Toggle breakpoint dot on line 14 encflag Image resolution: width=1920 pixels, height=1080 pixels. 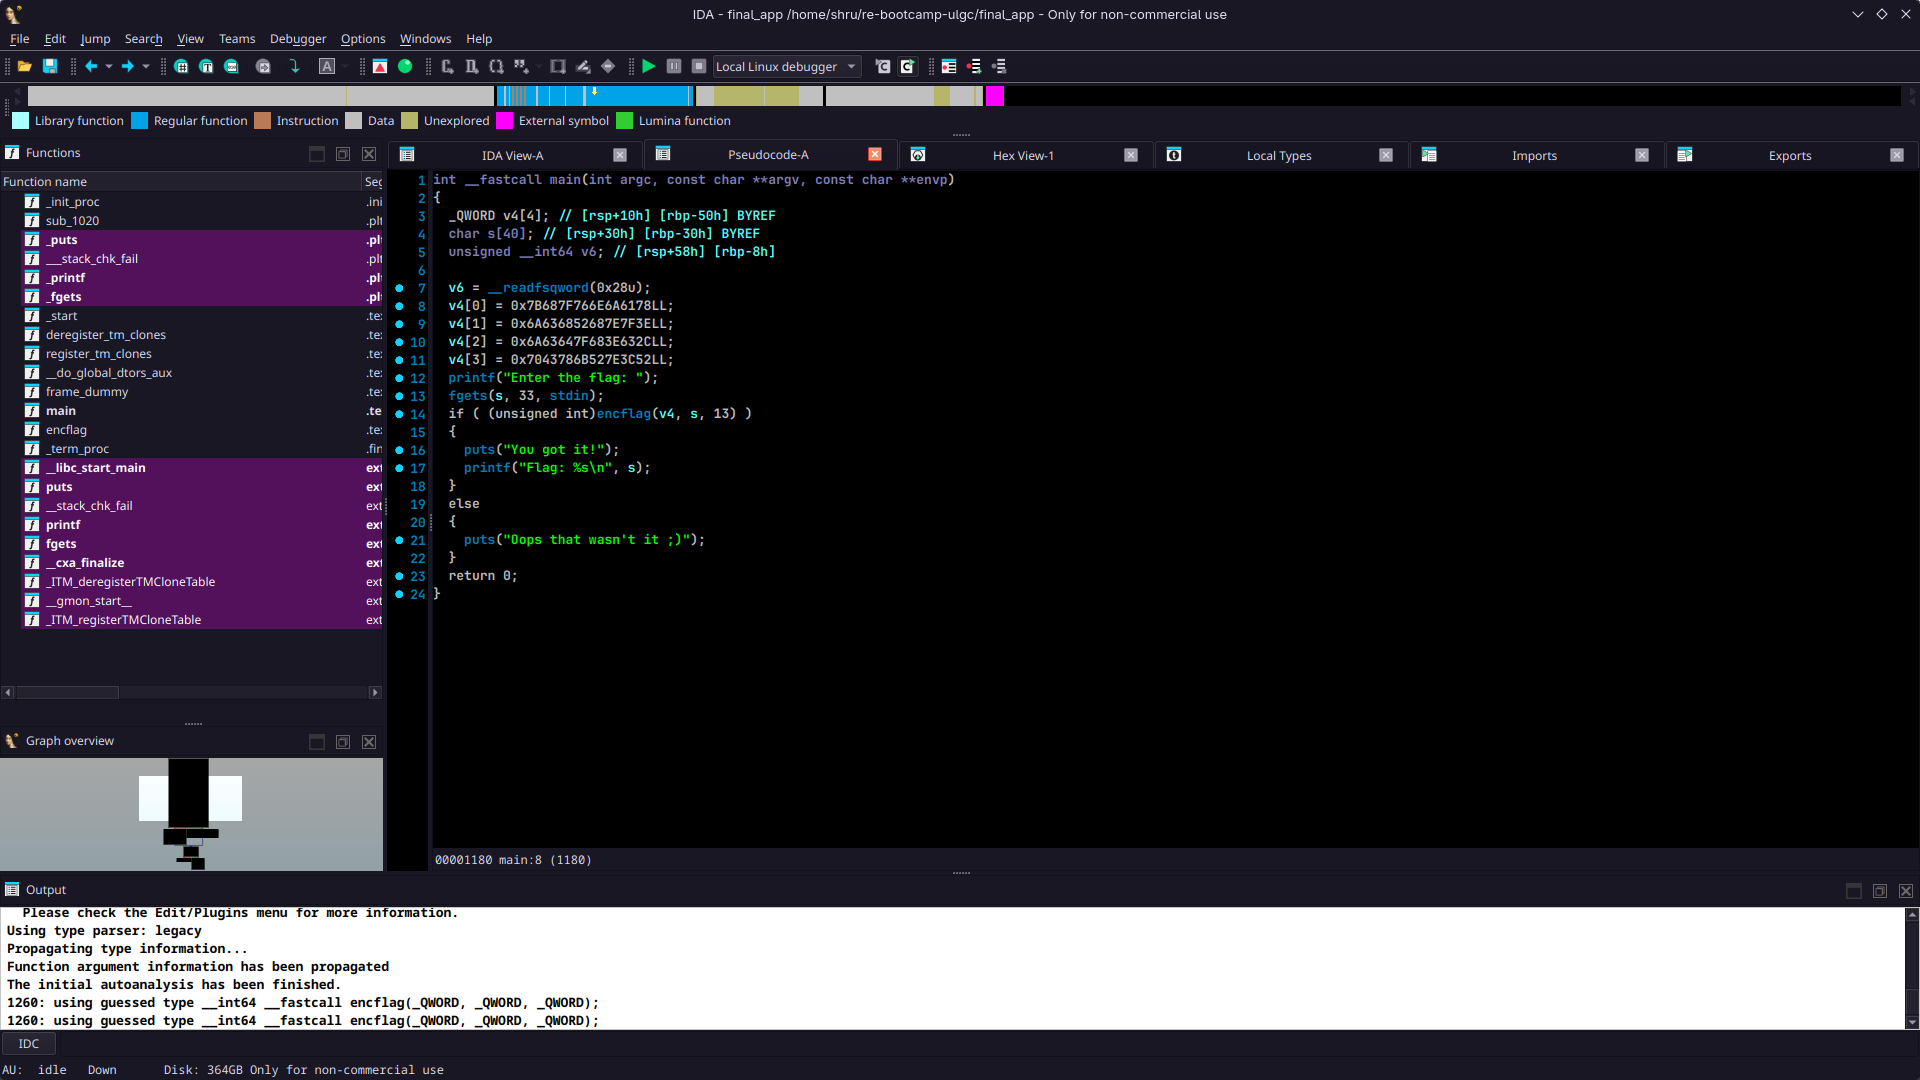(399, 414)
